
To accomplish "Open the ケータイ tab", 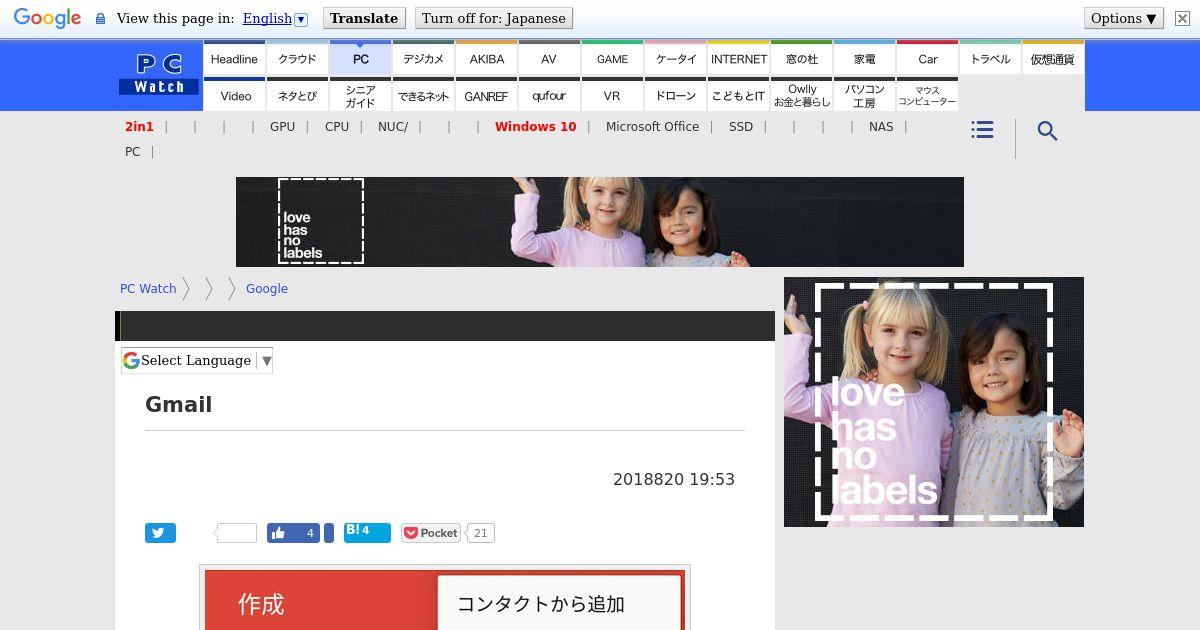I will 676,59.
